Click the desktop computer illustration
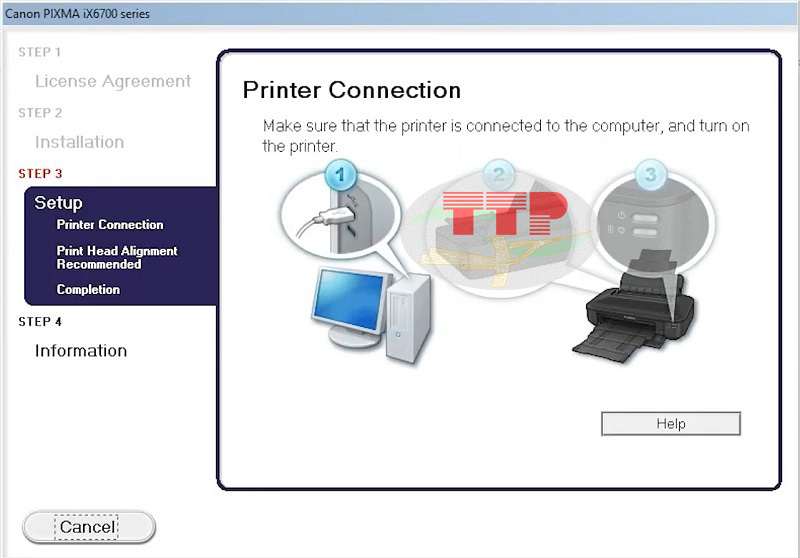This screenshot has height=558, width=800. [x=371, y=314]
